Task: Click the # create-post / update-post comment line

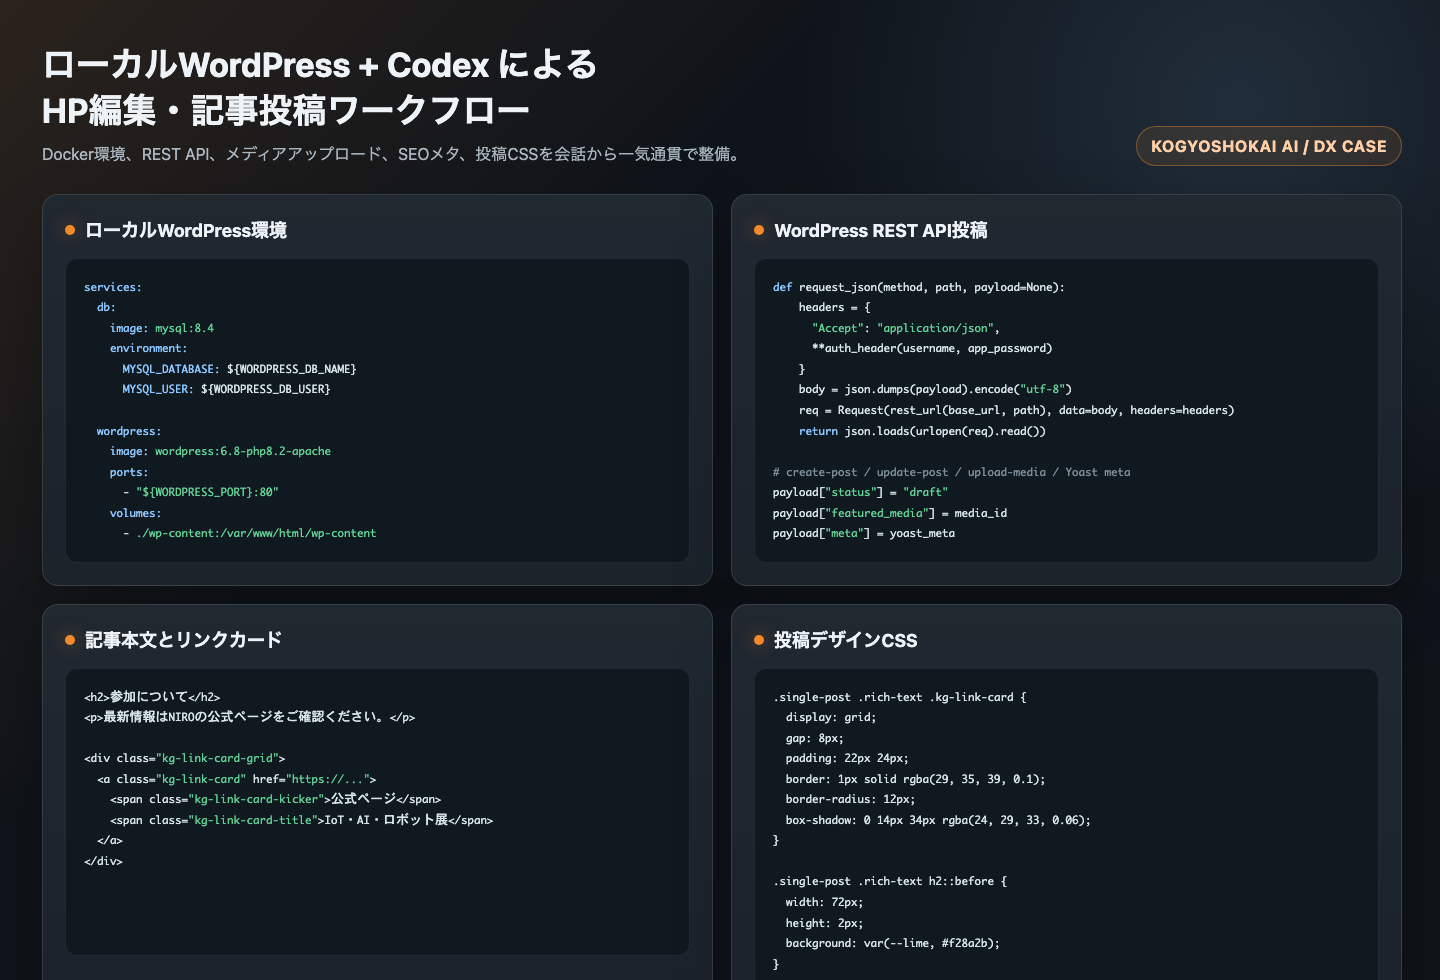Action: 952,472
